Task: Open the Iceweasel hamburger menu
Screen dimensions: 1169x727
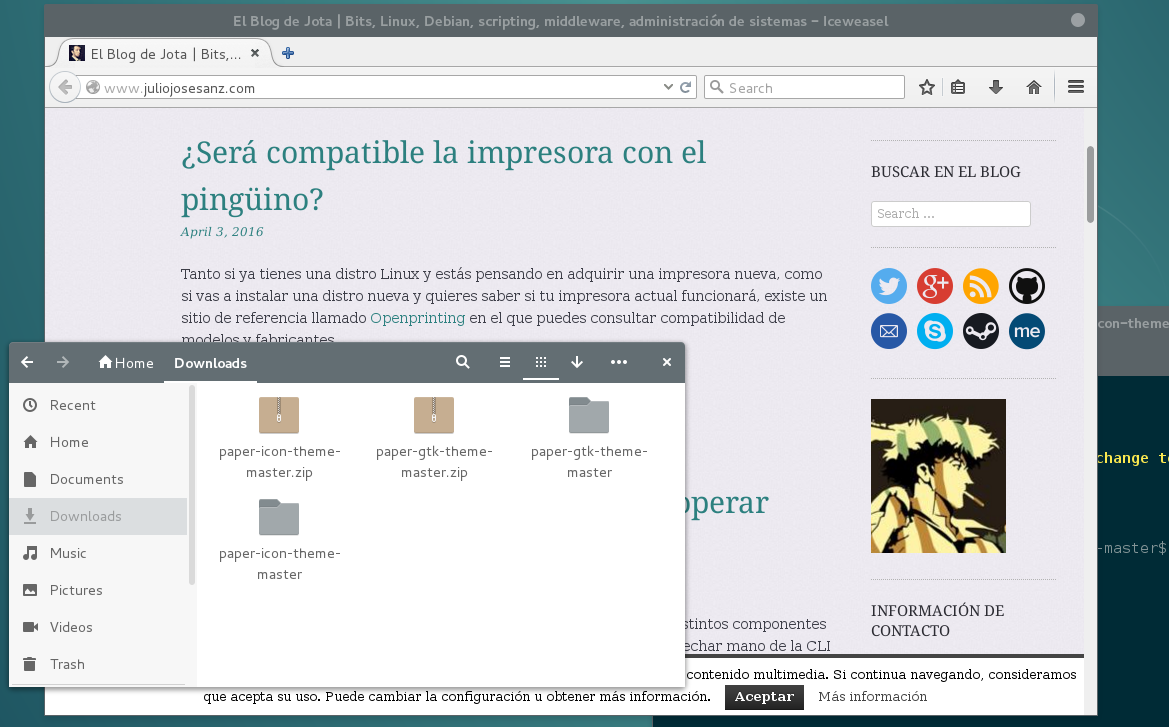Action: coord(1075,87)
